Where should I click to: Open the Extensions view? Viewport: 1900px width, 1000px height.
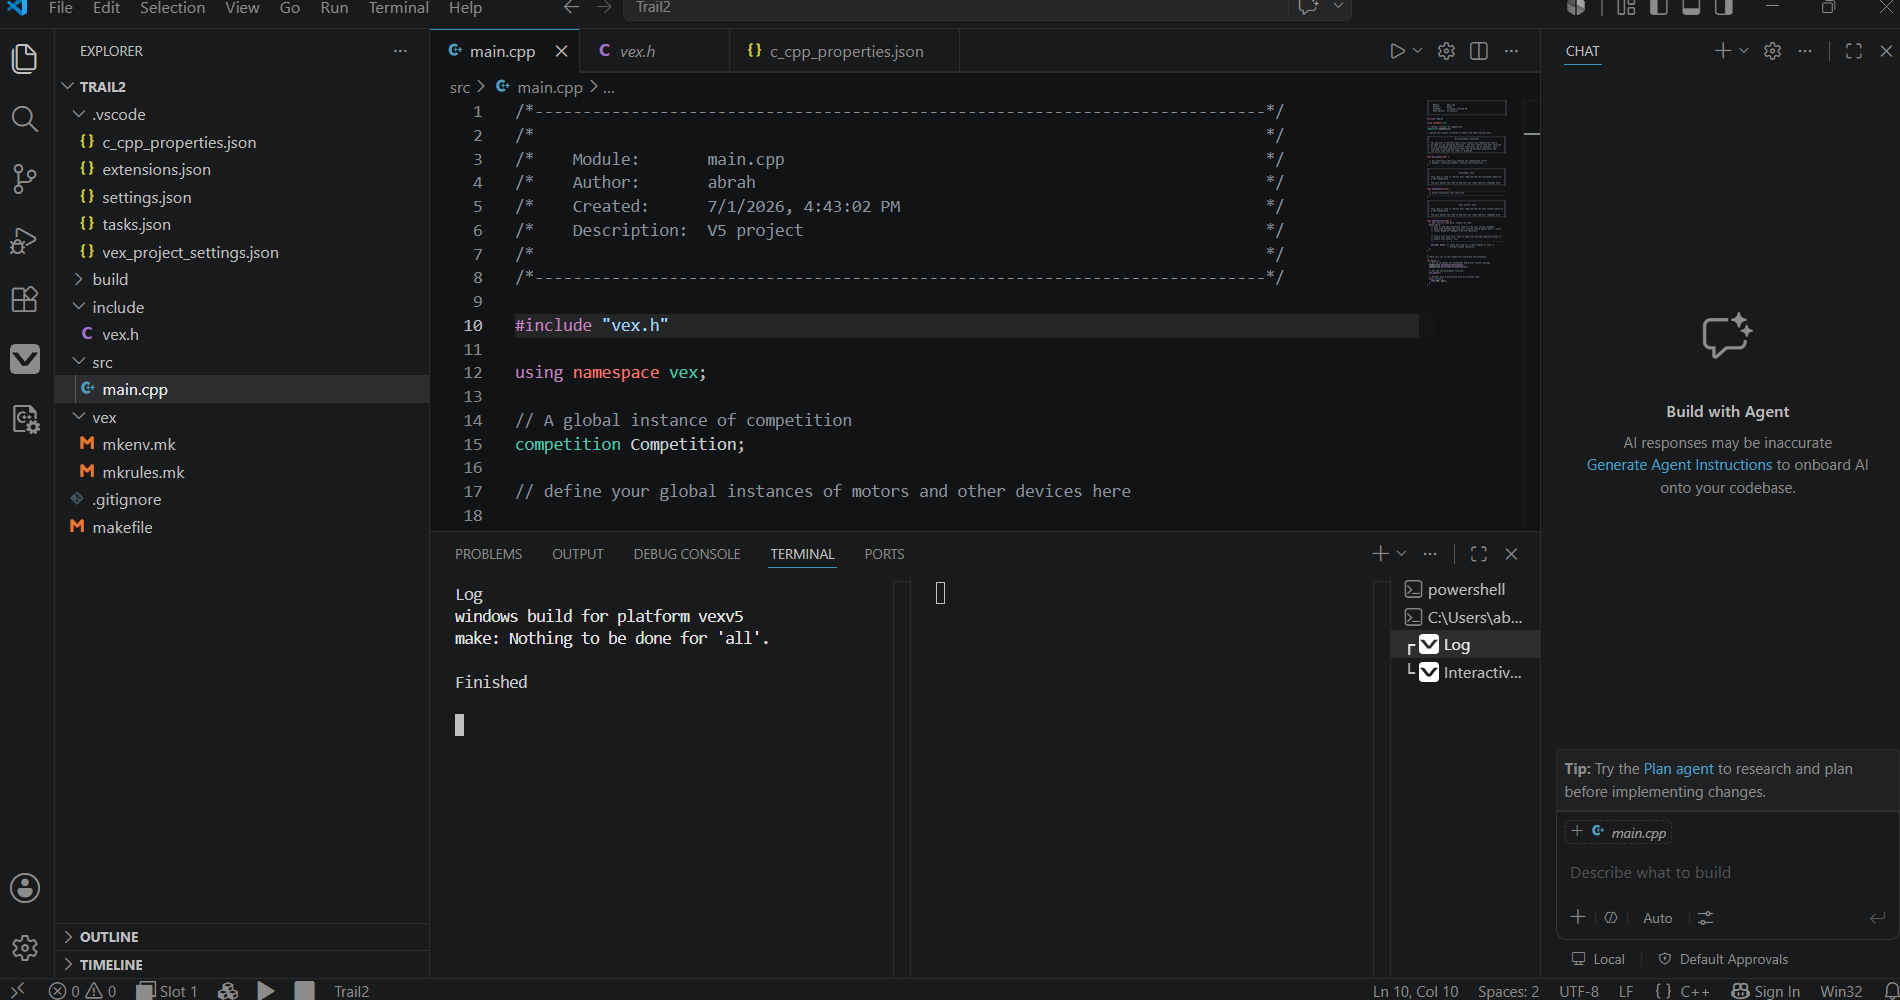pyautogui.click(x=25, y=299)
